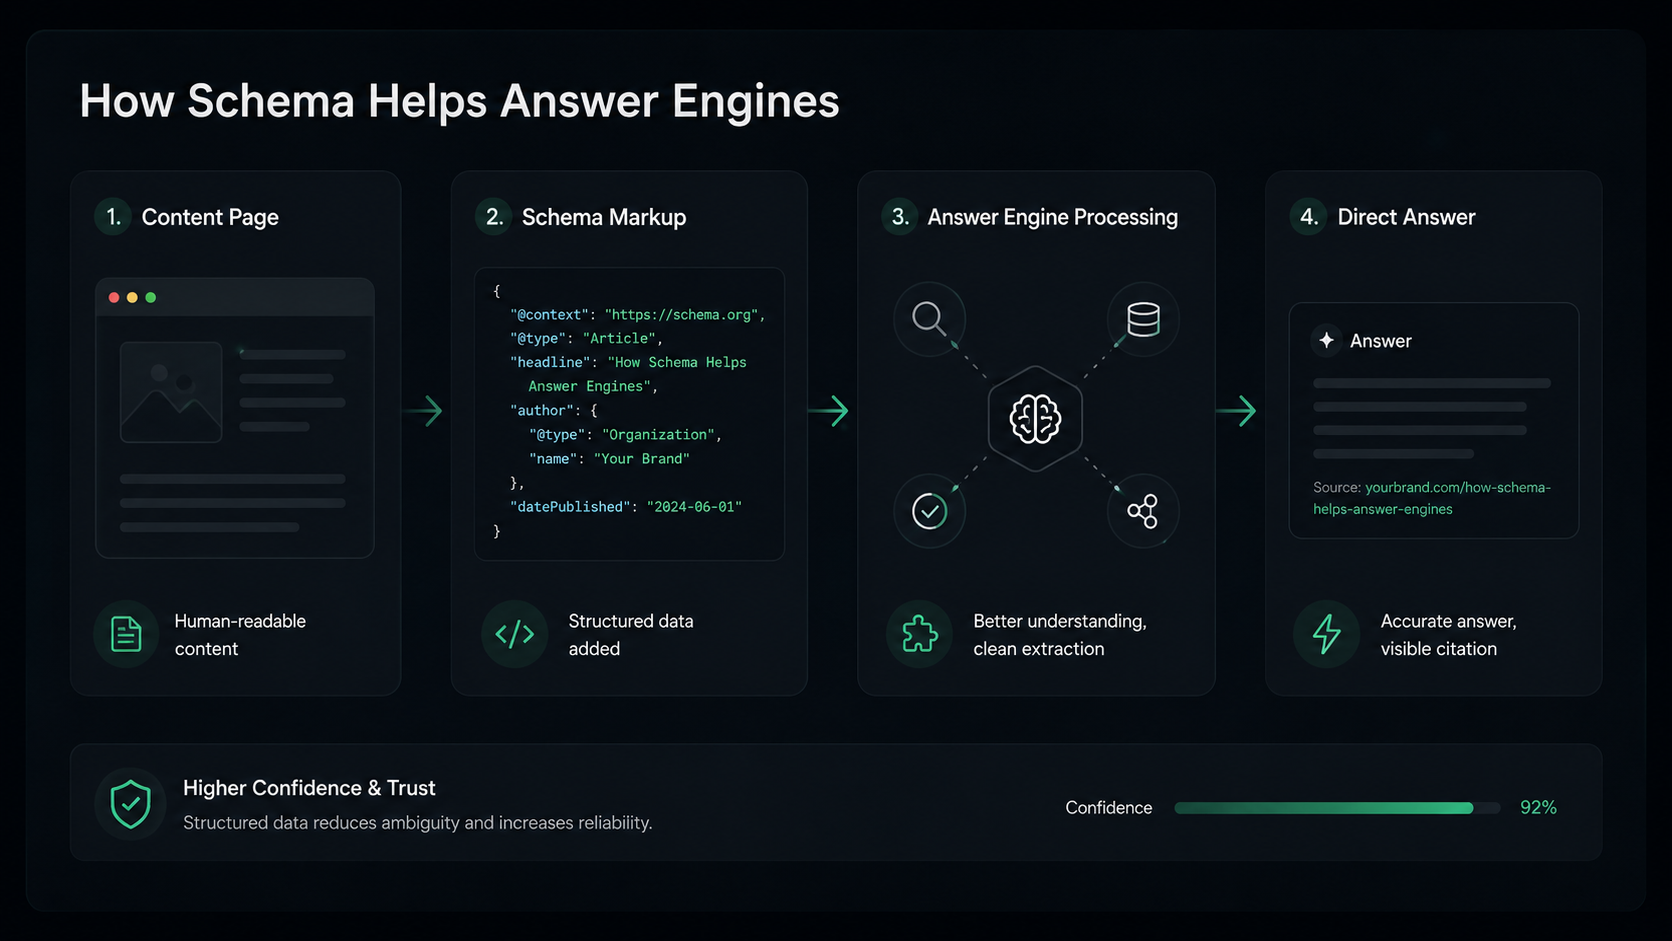Click the How Schema Helps Answer Engines title
Screen dimensions: 1672x941
click(459, 101)
